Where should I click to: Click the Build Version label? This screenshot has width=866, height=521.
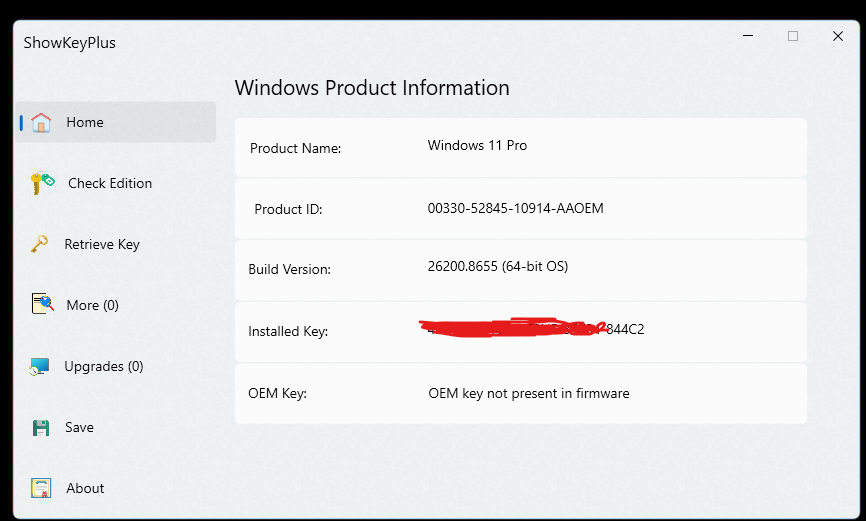pyautogui.click(x=289, y=269)
